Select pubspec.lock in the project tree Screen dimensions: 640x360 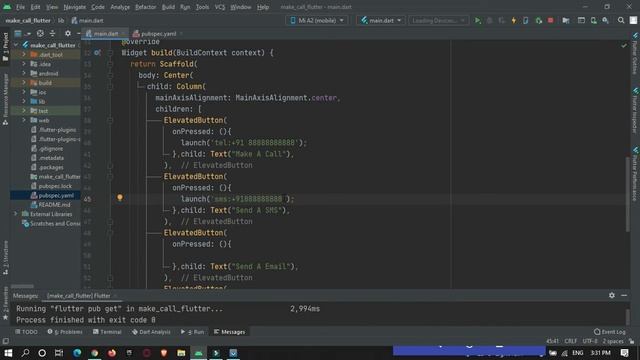pyautogui.click(x=55, y=186)
